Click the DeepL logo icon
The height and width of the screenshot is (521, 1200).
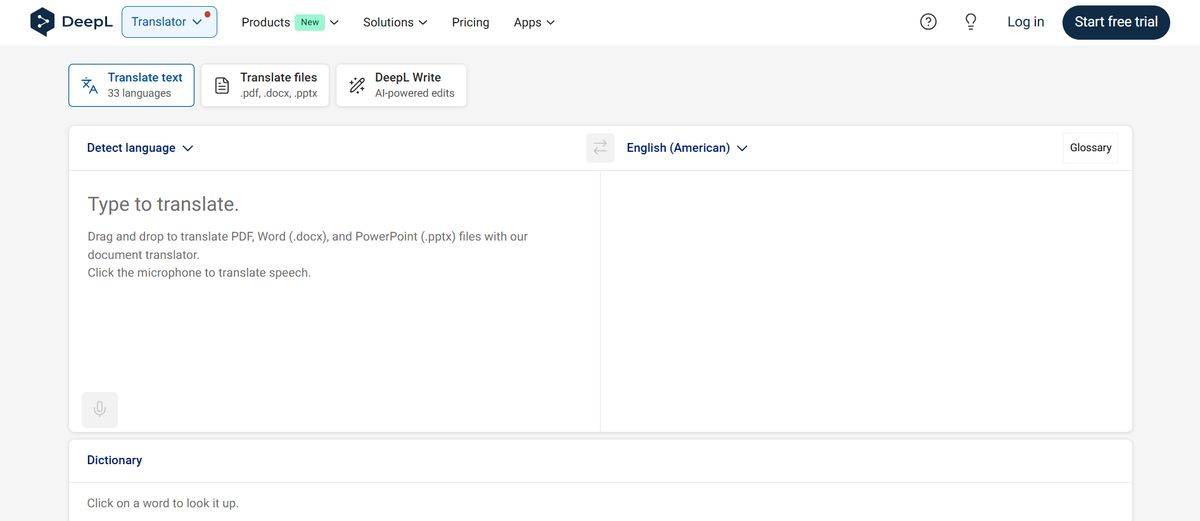click(42, 22)
